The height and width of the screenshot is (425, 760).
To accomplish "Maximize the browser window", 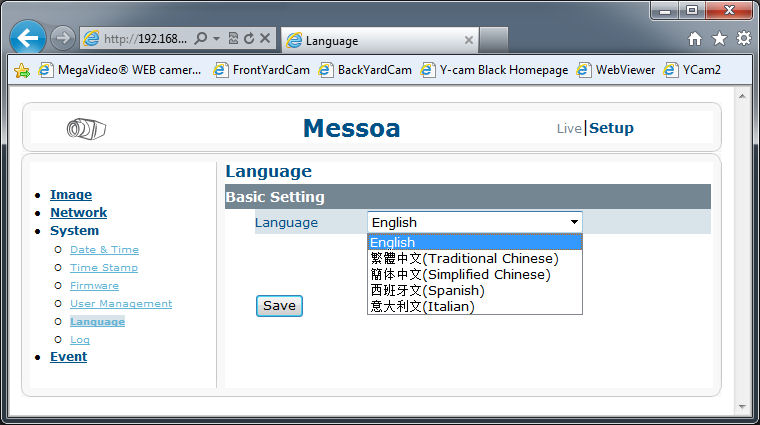I will pyautogui.click(x=692, y=10).
